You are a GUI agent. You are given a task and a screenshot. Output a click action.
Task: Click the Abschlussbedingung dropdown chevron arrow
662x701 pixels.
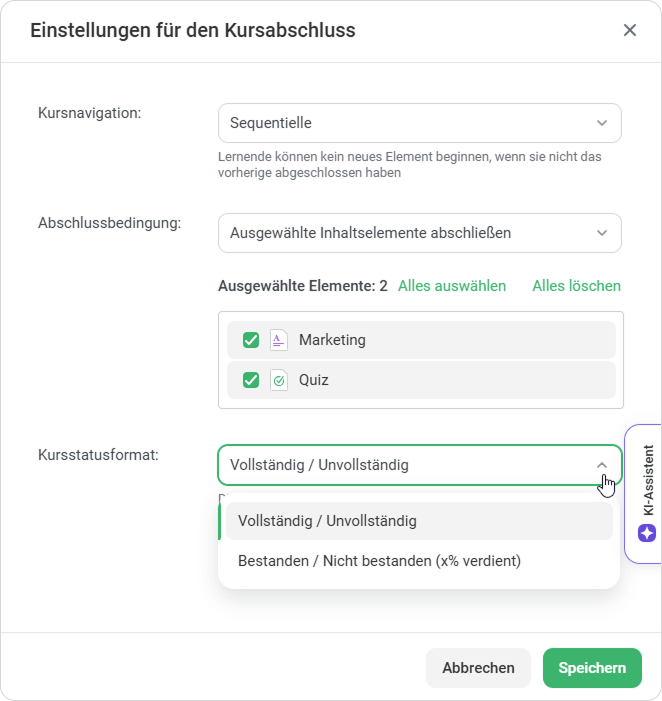[x=602, y=233]
